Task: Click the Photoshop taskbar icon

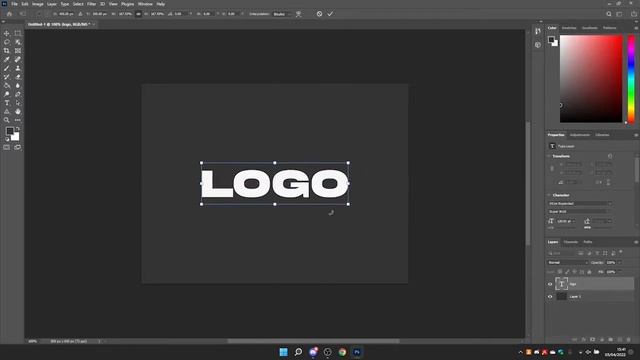Action: click(x=357, y=352)
